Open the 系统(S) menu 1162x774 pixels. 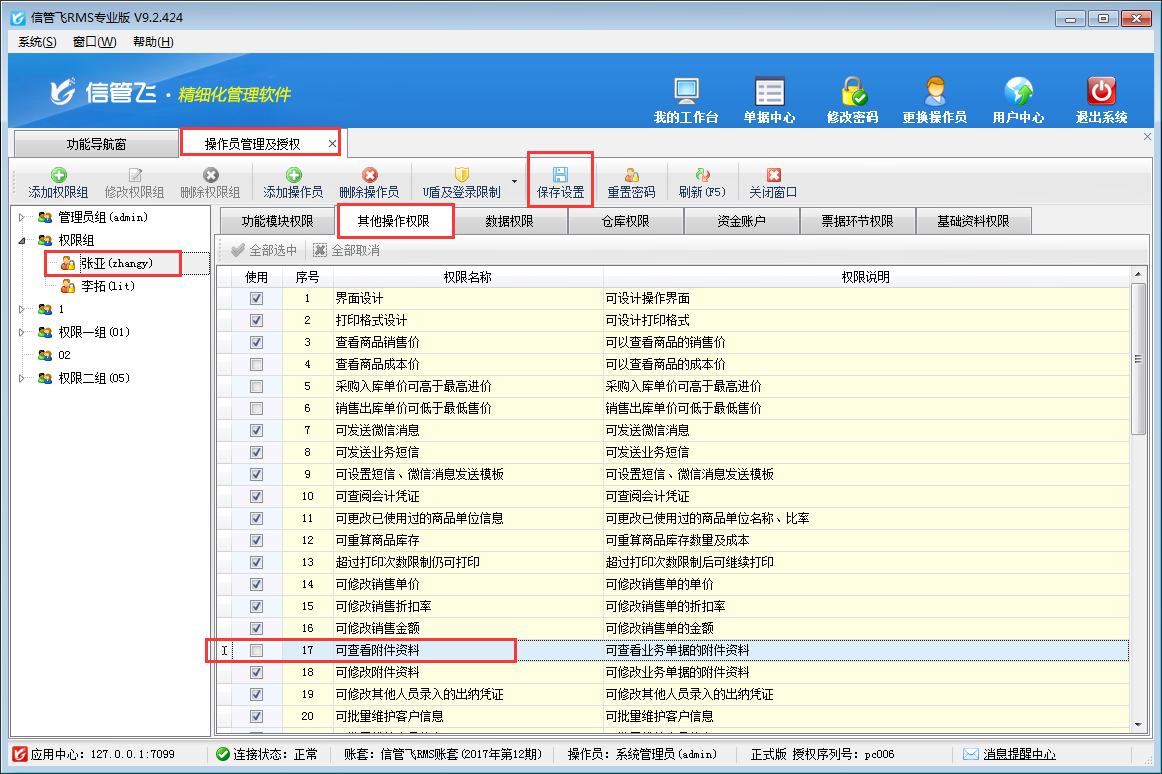(x=37, y=42)
